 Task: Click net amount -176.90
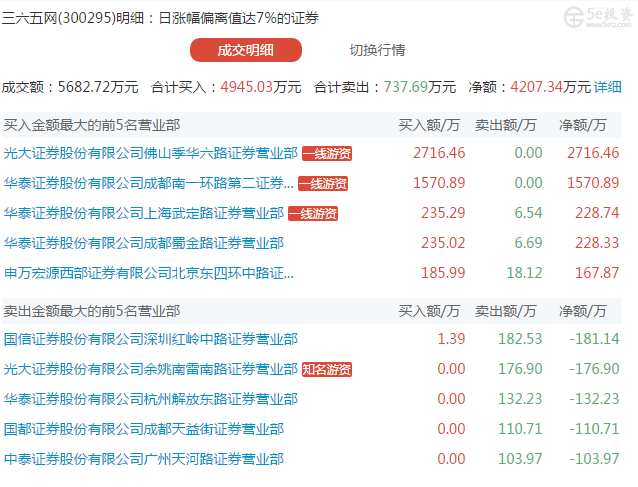point(594,369)
